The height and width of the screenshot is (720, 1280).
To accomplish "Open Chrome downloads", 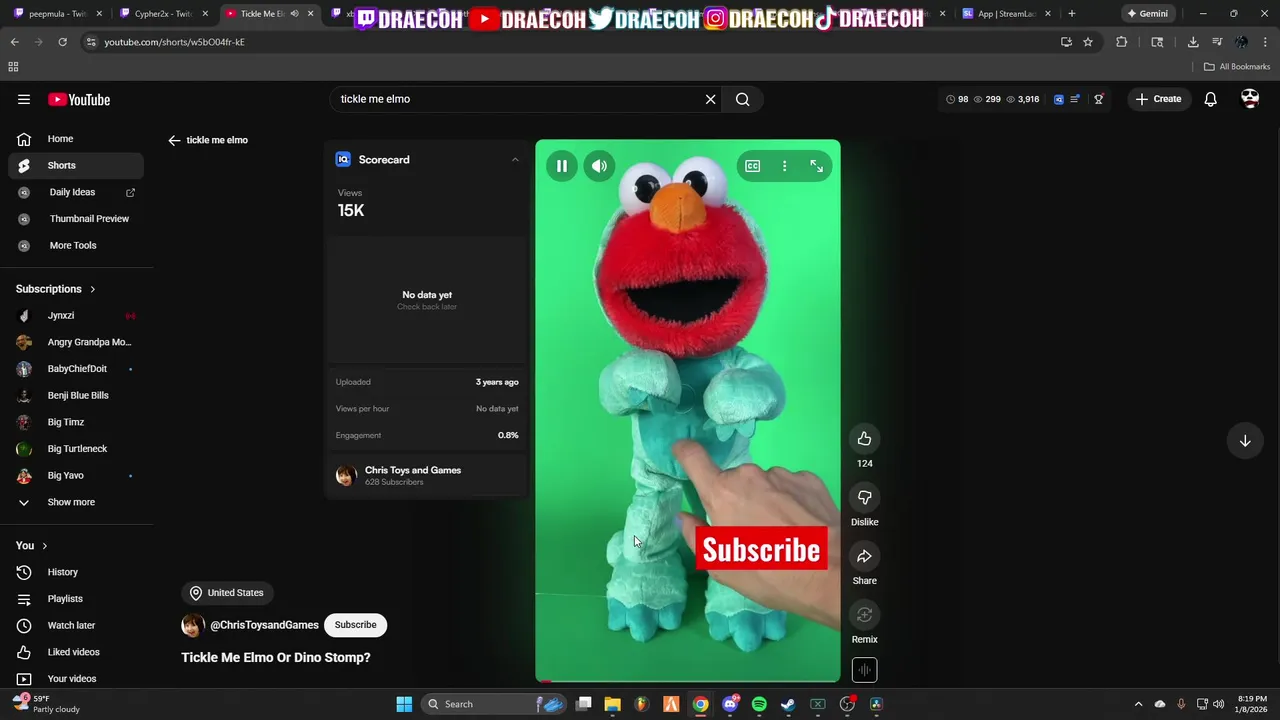I will coord(1193,42).
